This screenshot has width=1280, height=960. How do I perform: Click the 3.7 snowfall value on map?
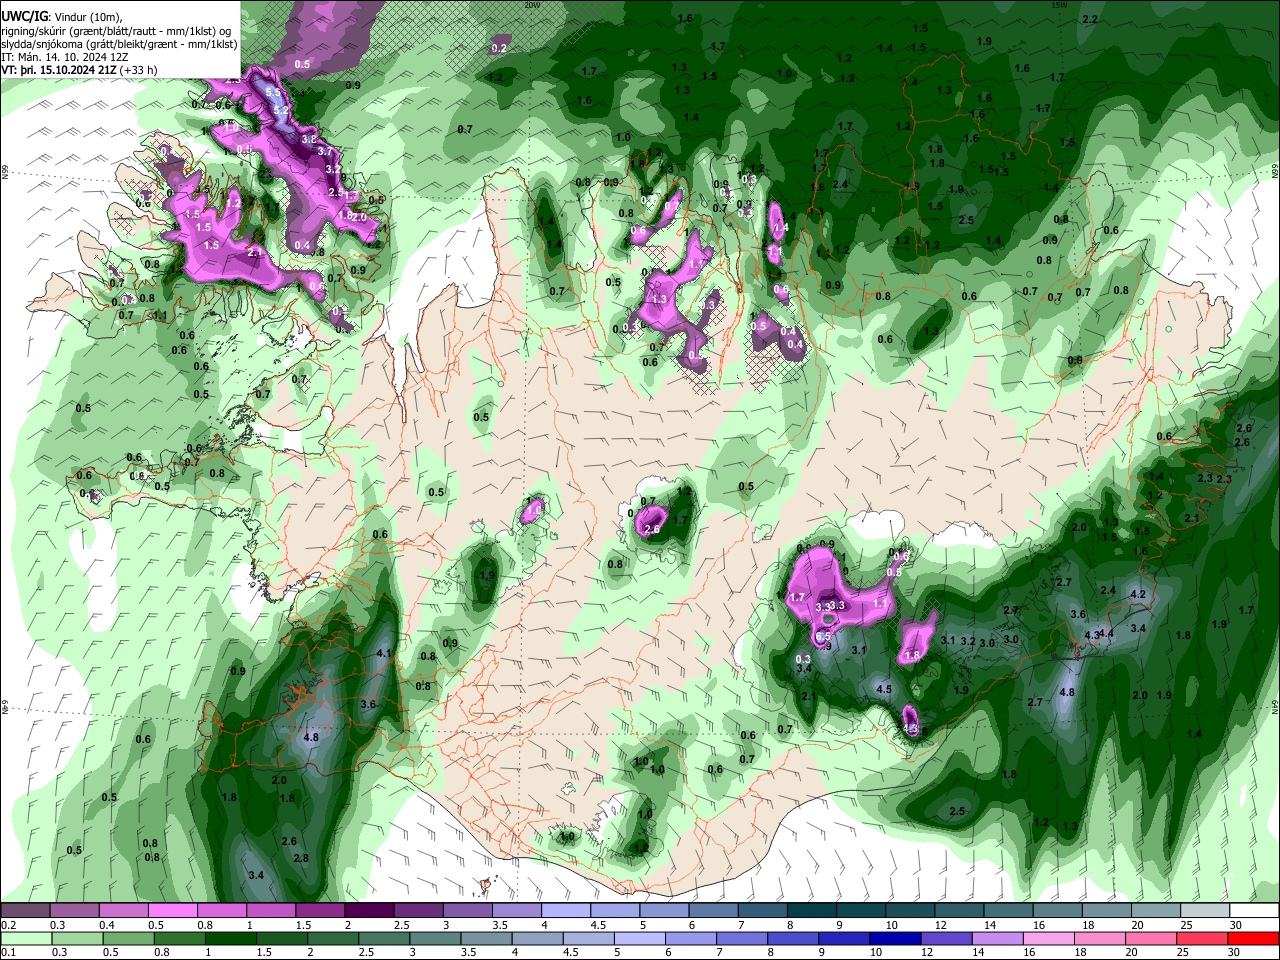tap(325, 151)
